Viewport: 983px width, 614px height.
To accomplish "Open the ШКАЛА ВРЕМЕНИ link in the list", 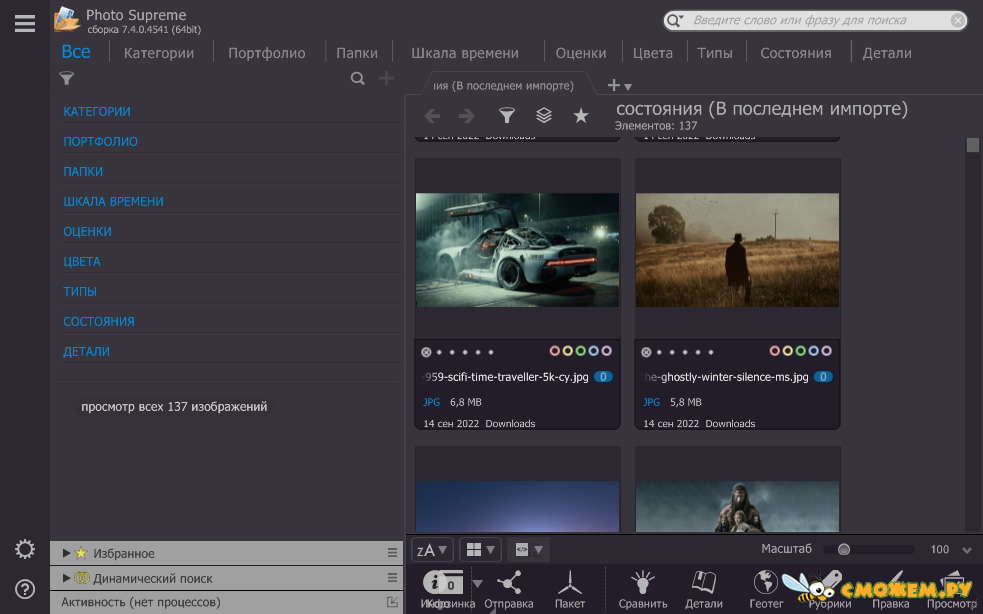I will (113, 202).
